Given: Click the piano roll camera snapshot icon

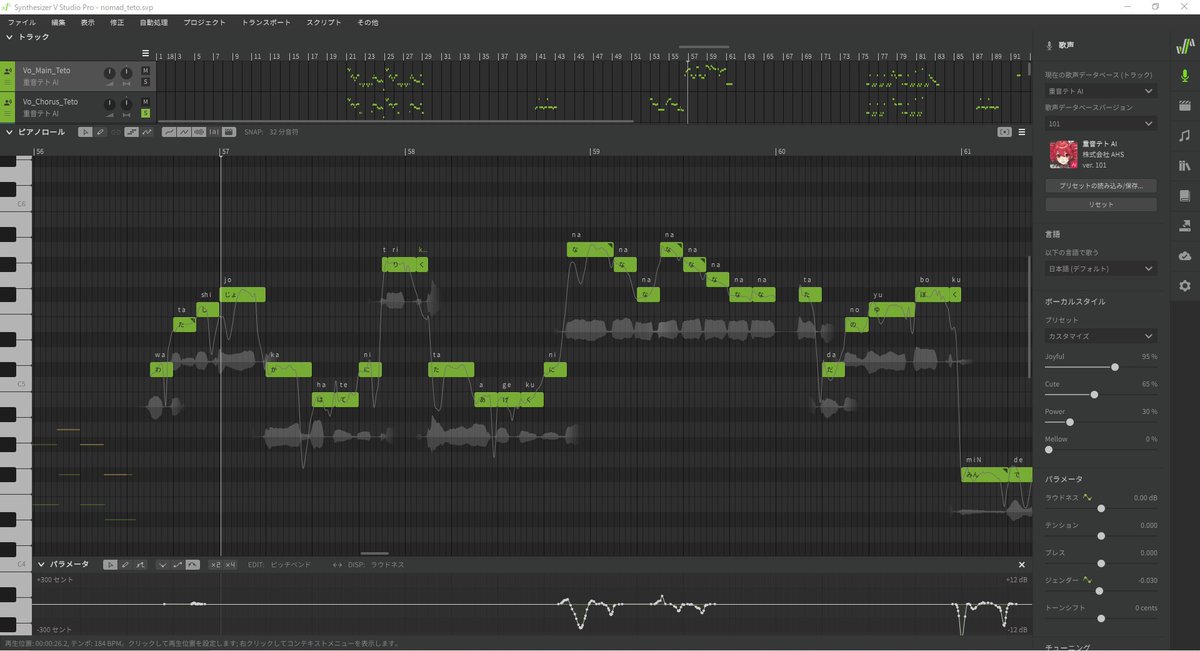Looking at the screenshot, I should (x=1005, y=132).
